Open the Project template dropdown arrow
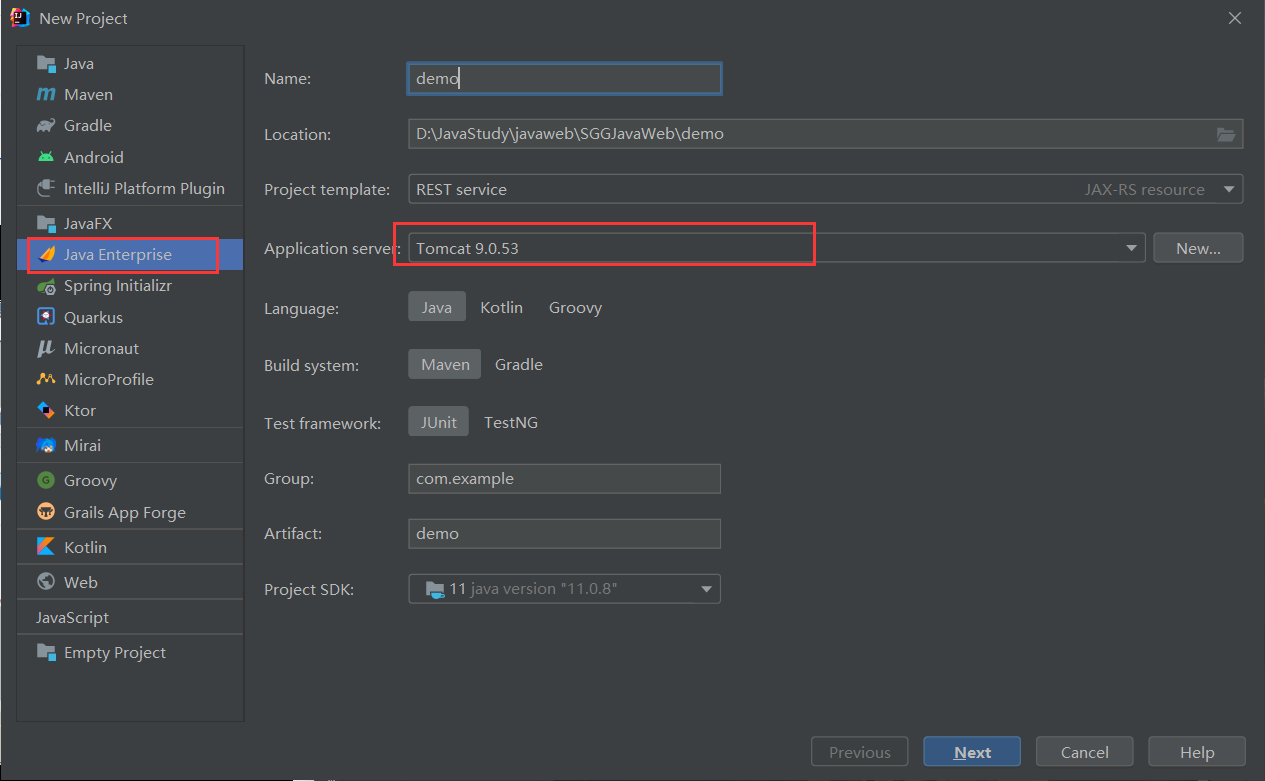 [1227, 189]
